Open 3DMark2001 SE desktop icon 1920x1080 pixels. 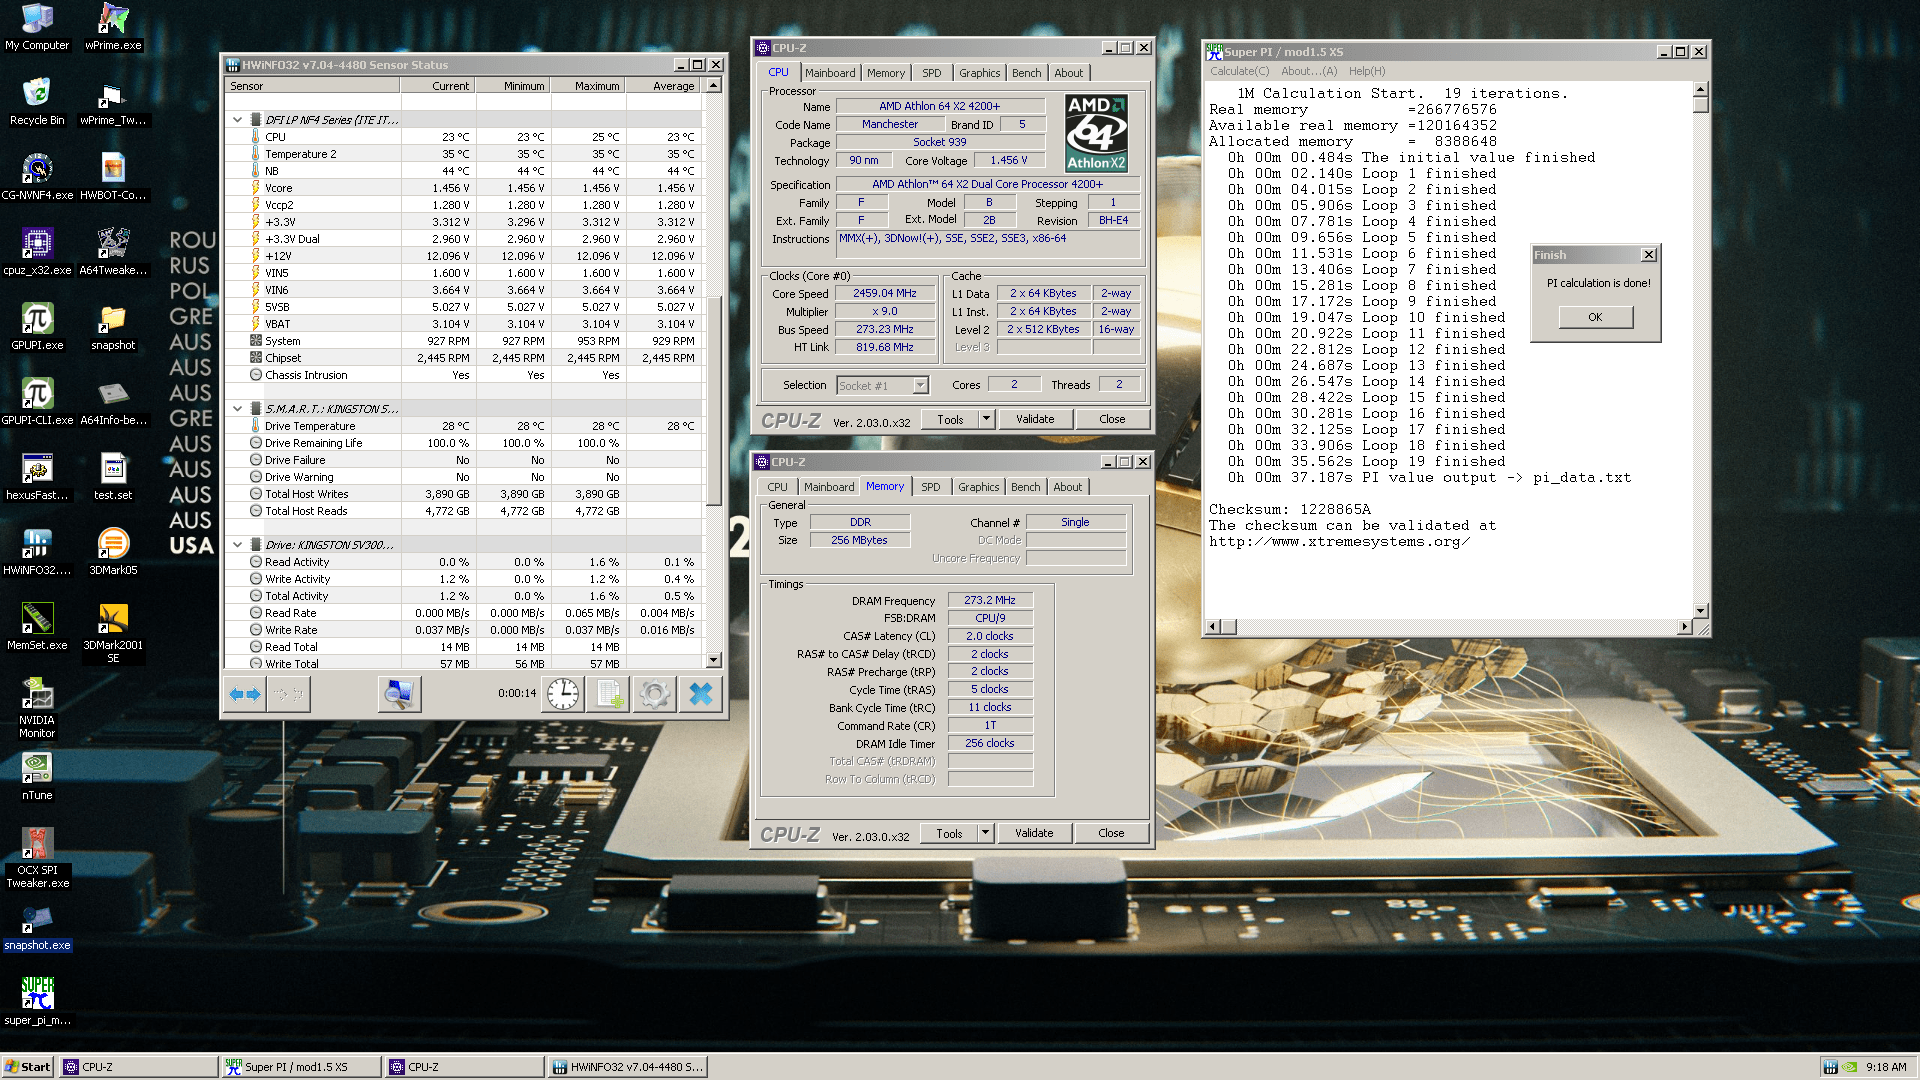coord(113,633)
